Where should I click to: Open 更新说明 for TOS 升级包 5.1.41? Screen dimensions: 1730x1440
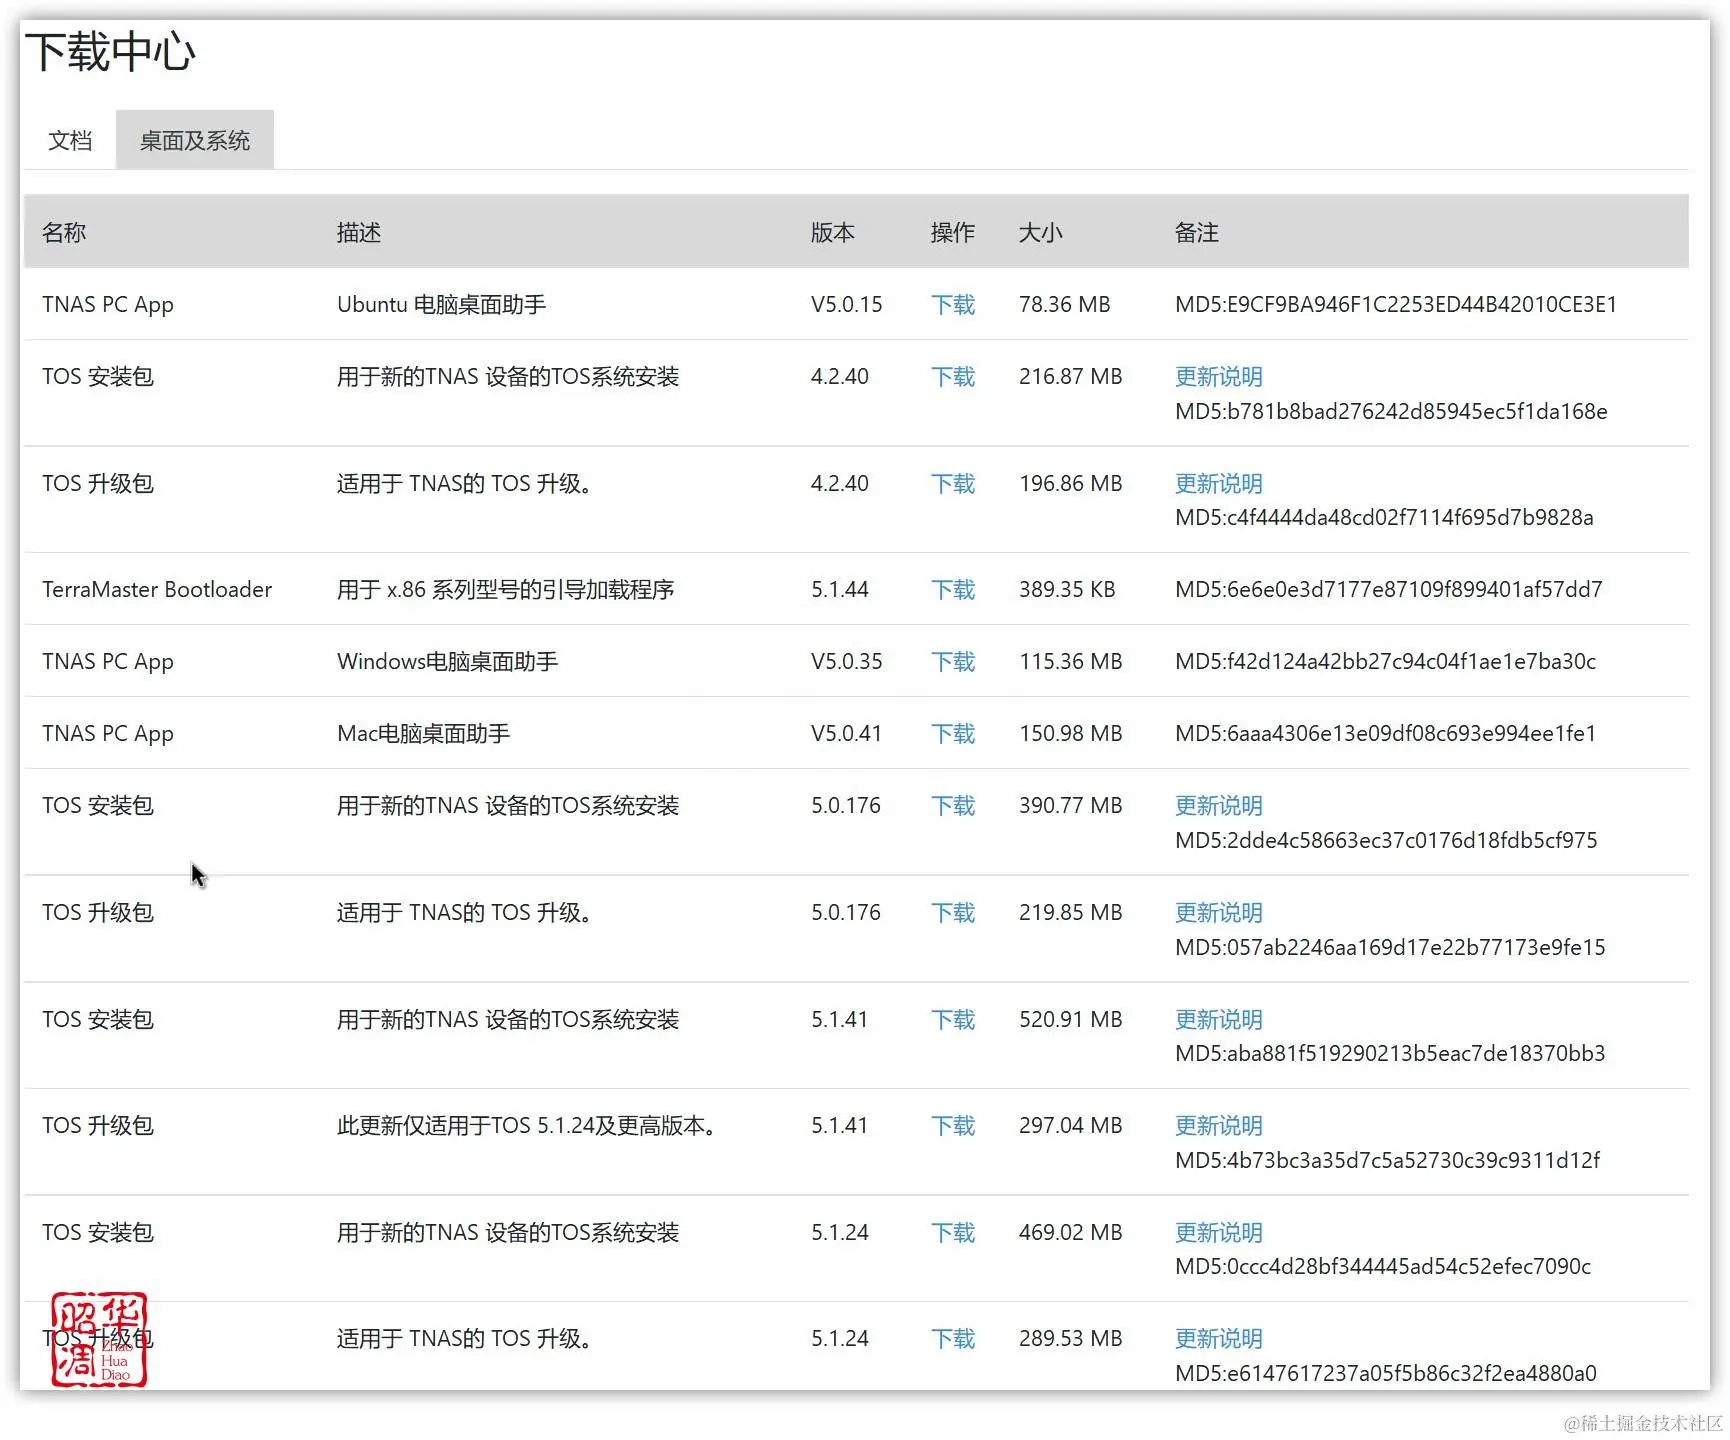pyautogui.click(x=1219, y=1126)
